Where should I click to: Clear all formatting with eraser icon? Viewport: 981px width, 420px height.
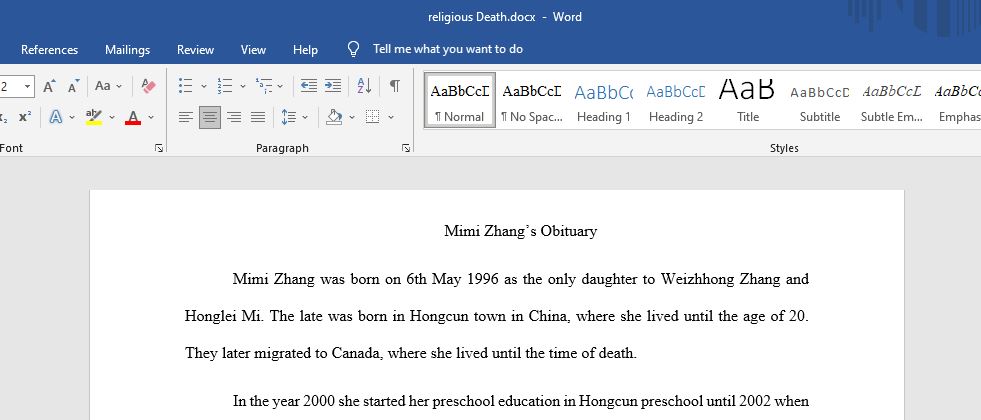[x=148, y=86]
